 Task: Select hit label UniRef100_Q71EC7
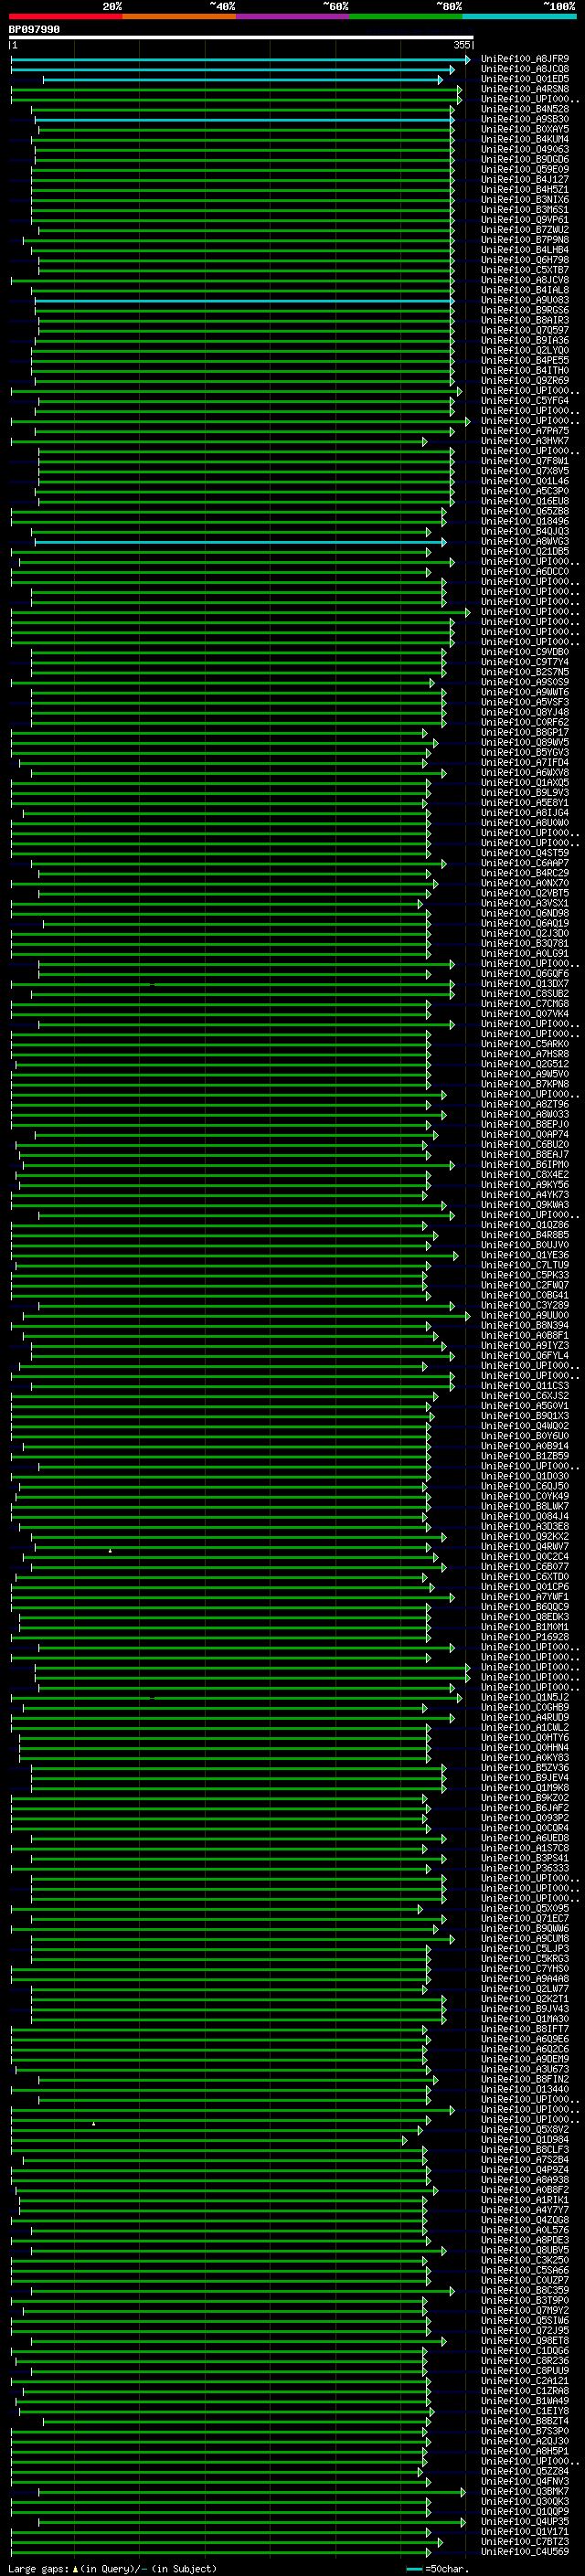[x=525, y=1918]
